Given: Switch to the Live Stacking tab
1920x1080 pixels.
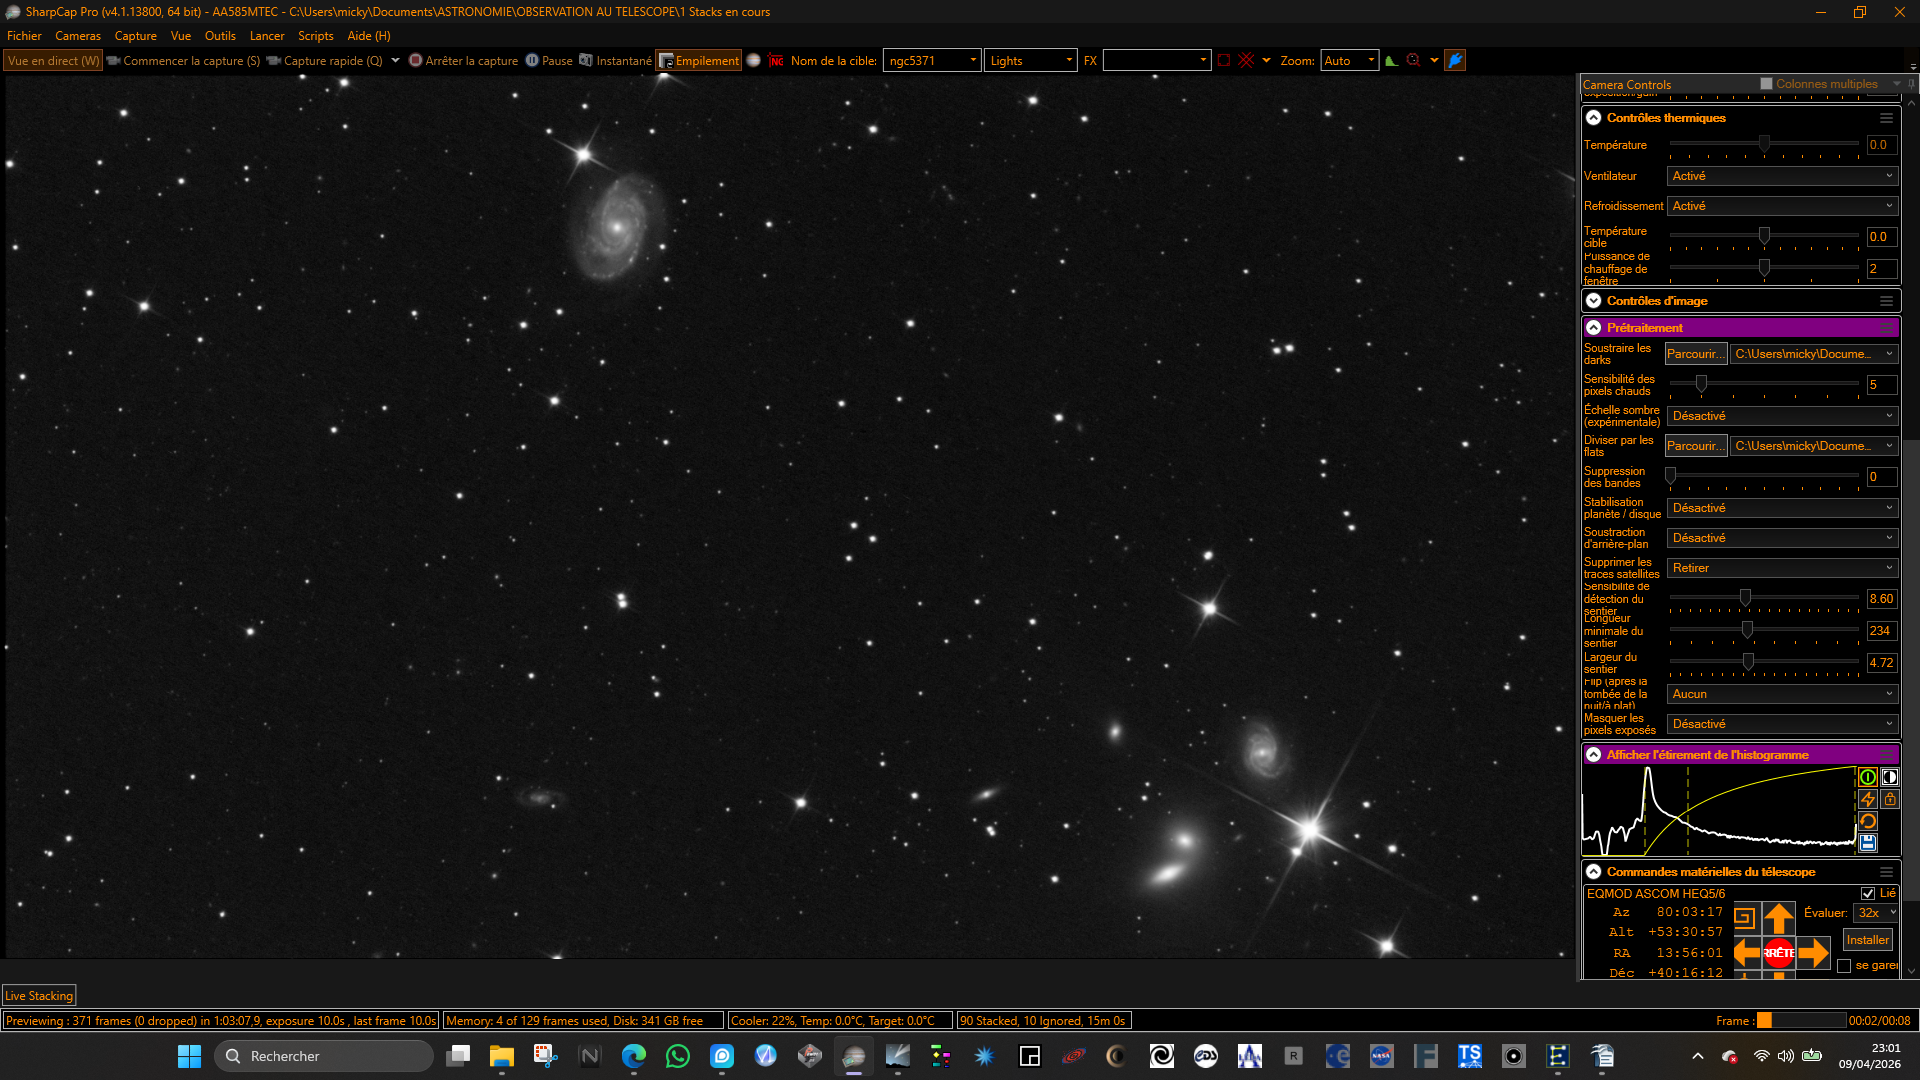Looking at the screenshot, I should [39, 996].
